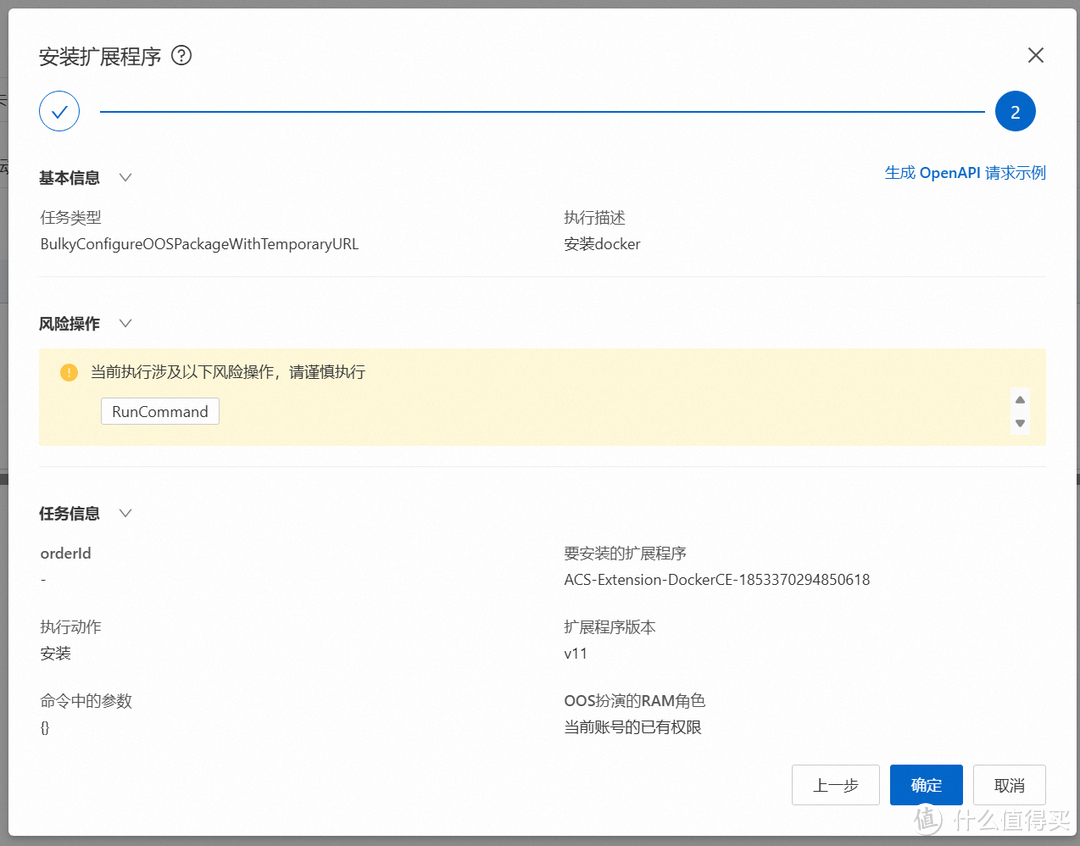Click the orange warning icon in risk banner

[68, 372]
